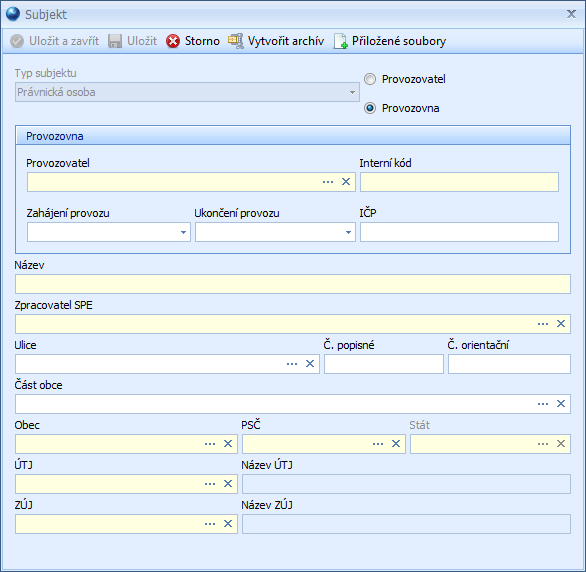Click the Storno red cancel icon
The width and height of the screenshot is (586, 572).
click(x=173, y=41)
